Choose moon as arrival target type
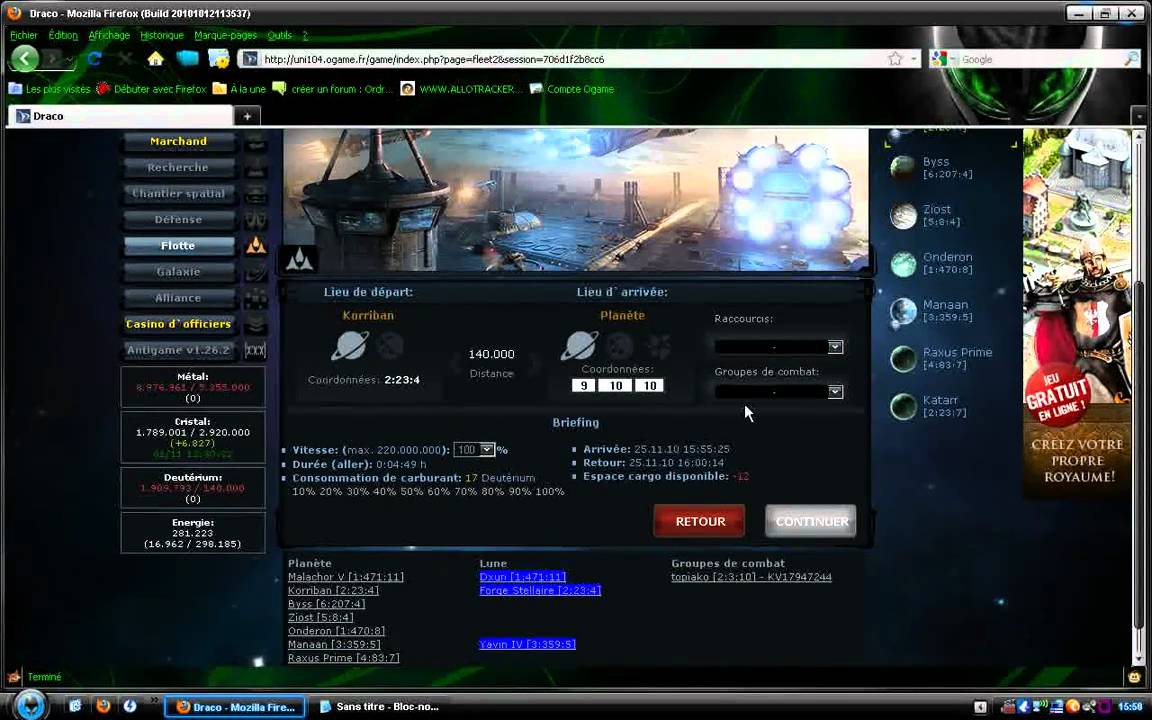 click(620, 345)
